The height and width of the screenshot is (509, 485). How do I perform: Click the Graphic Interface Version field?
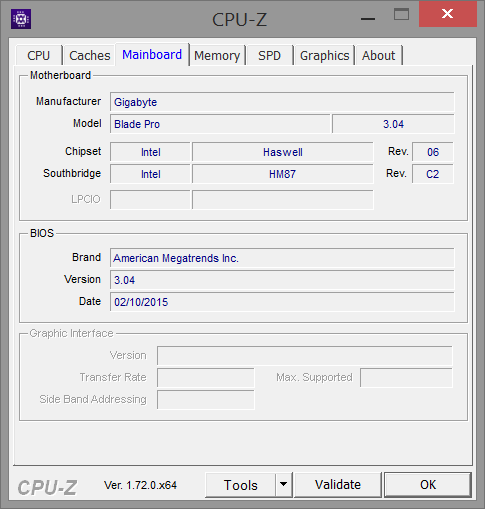pos(305,356)
